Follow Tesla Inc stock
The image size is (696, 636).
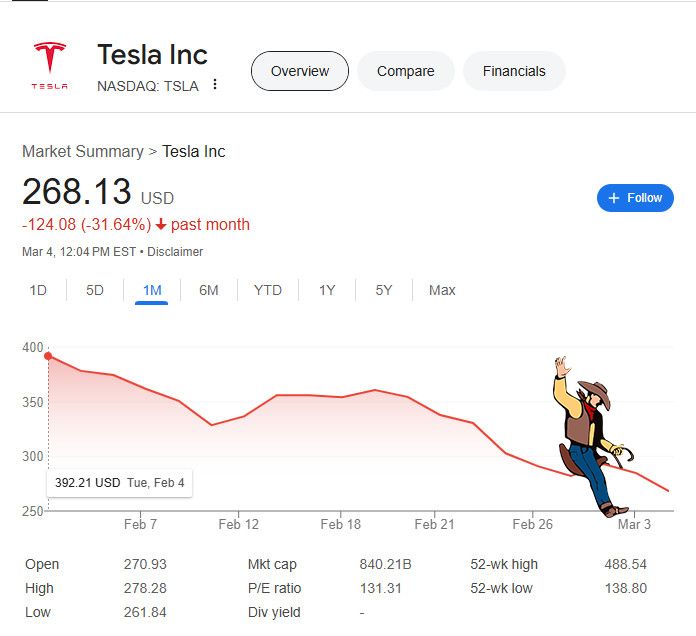click(635, 198)
